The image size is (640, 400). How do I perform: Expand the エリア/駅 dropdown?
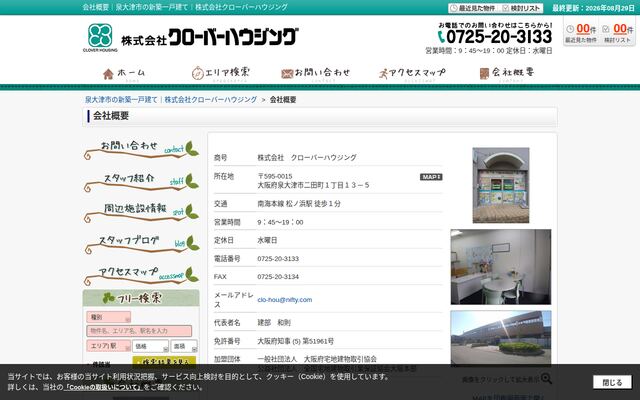click(109, 346)
